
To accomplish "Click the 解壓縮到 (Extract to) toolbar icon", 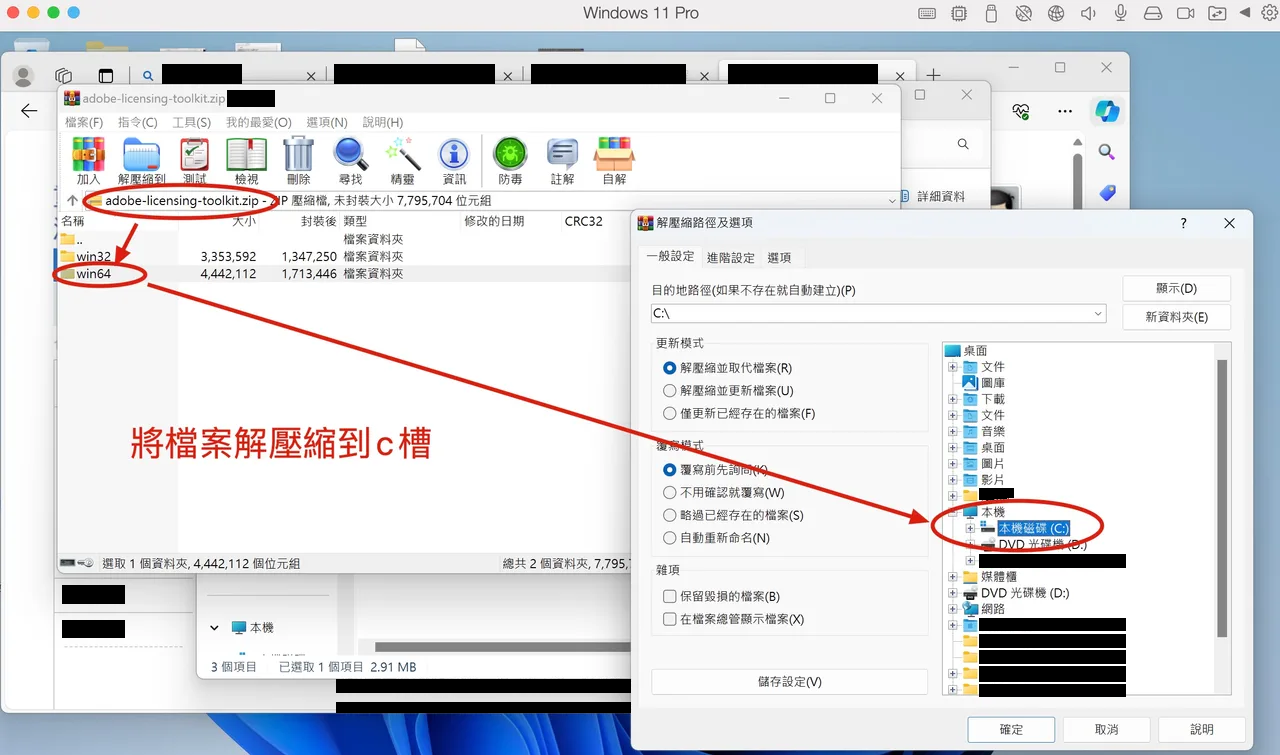I will click(x=141, y=161).
